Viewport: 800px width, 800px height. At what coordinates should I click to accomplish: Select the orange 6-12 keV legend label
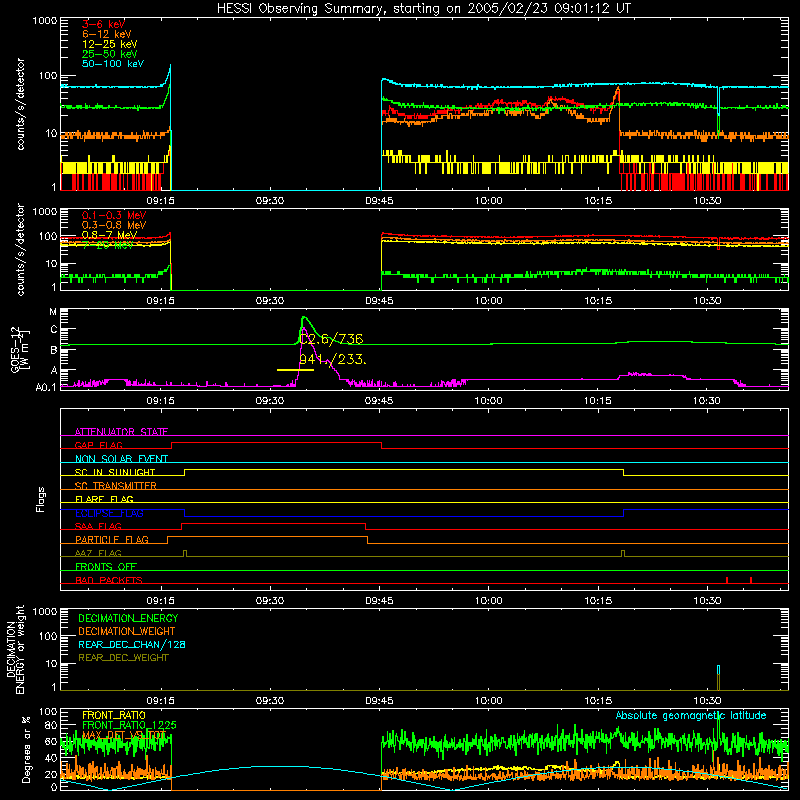[x=106, y=34]
